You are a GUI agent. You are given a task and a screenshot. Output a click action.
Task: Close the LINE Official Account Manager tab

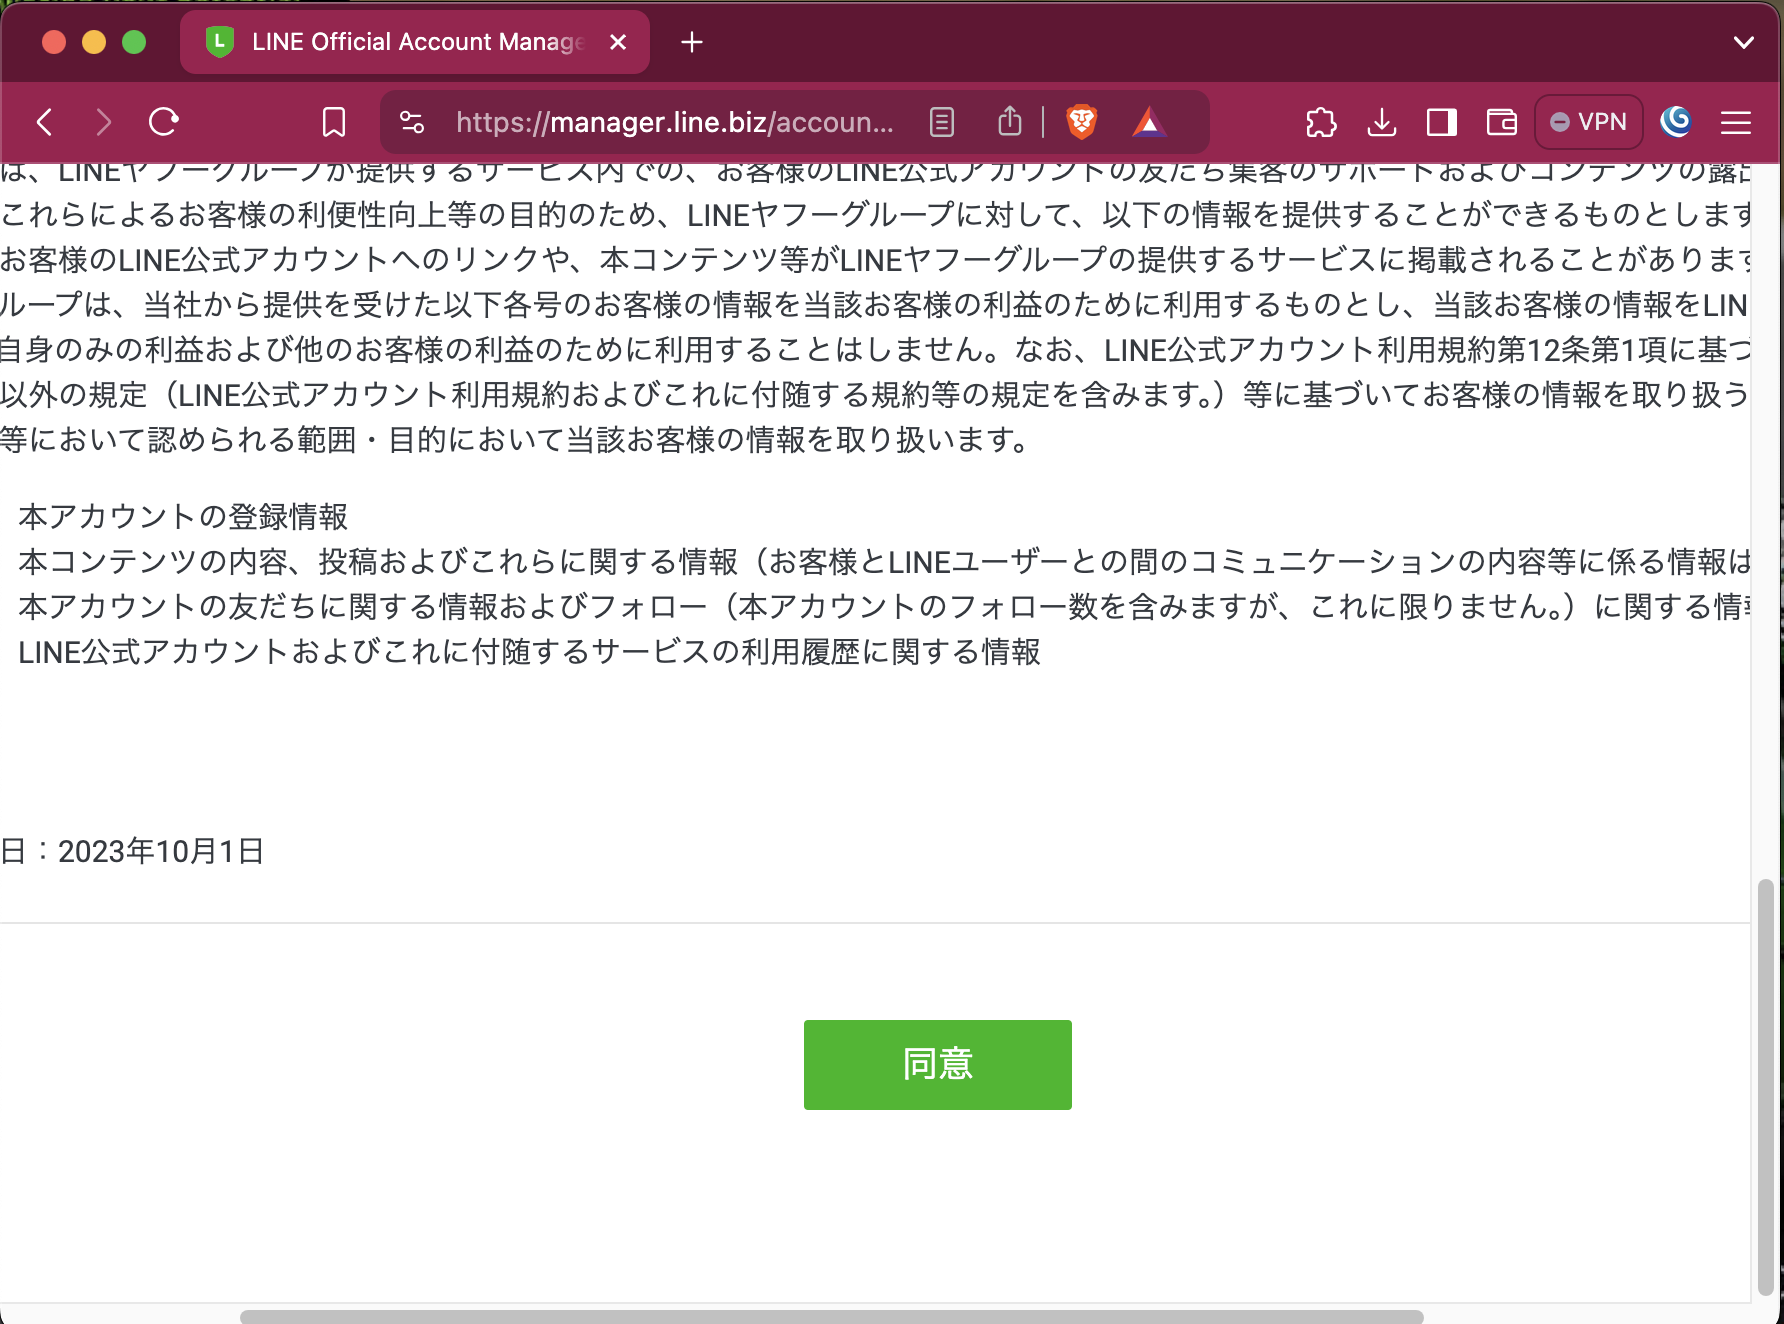tap(618, 42)
